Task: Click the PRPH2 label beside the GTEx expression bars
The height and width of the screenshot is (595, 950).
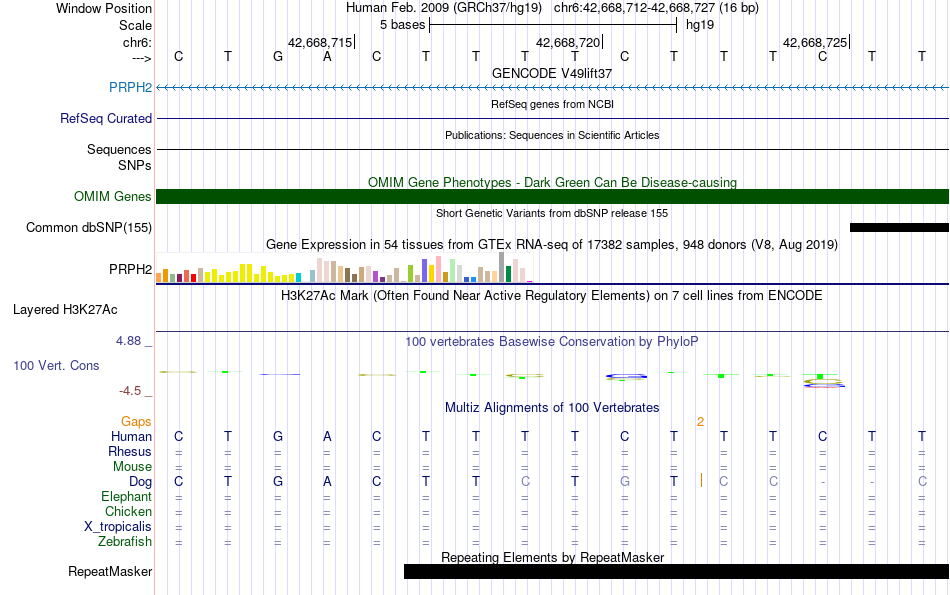Action: [x=130, y=269]
